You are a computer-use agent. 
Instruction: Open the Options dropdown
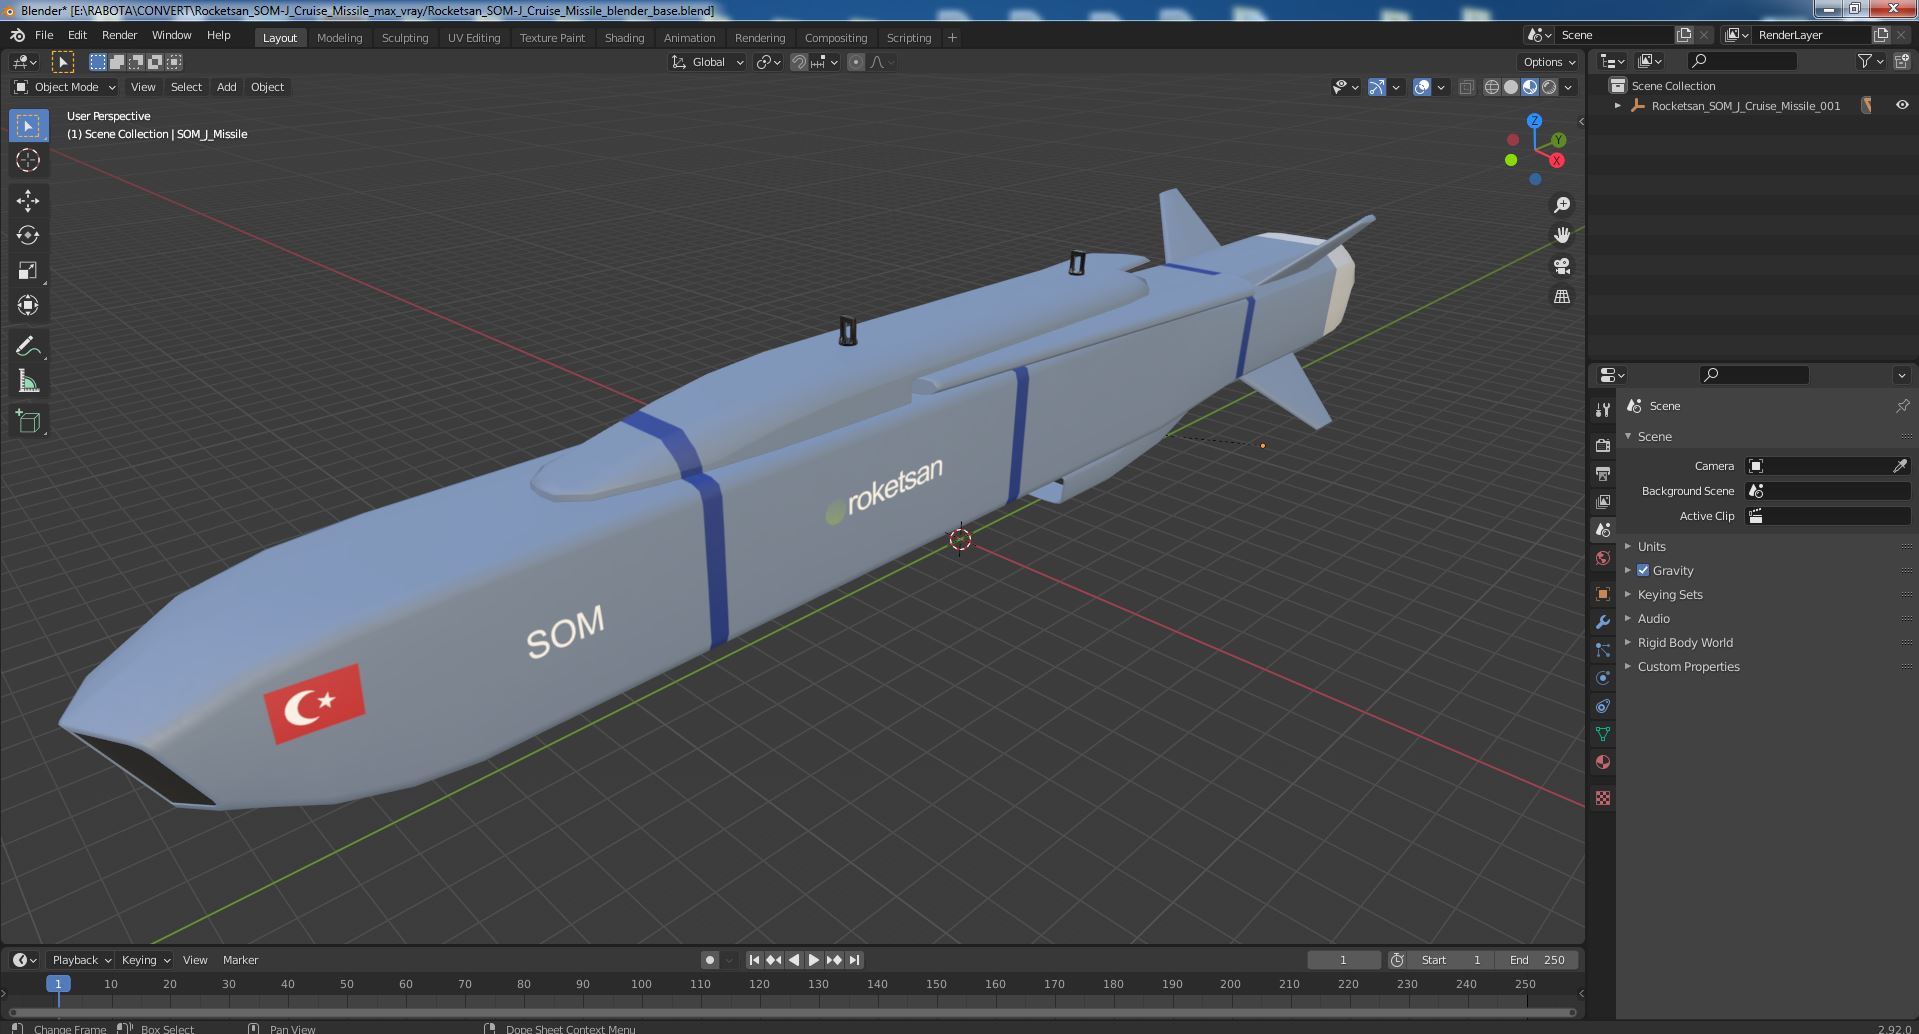[1549, 62]
